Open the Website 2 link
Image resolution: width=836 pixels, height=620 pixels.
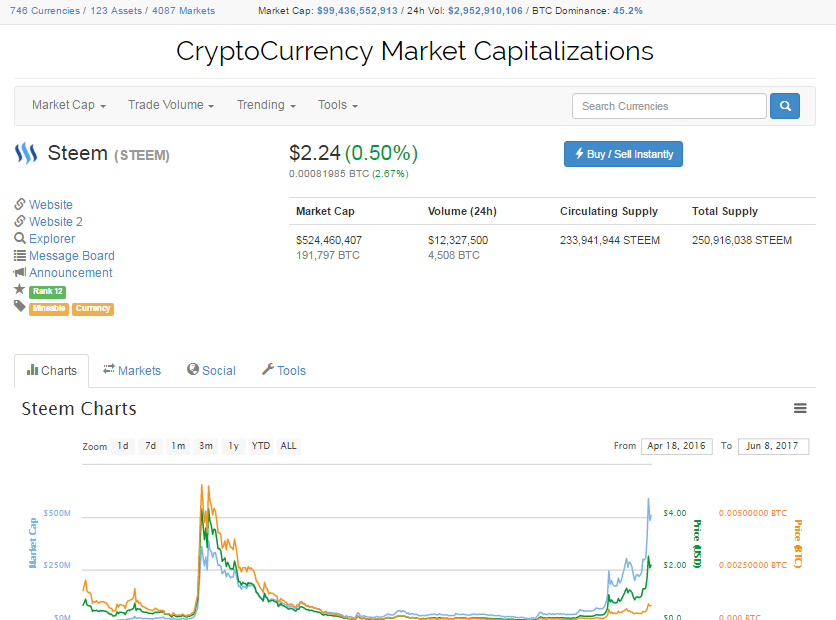[56, 222]
